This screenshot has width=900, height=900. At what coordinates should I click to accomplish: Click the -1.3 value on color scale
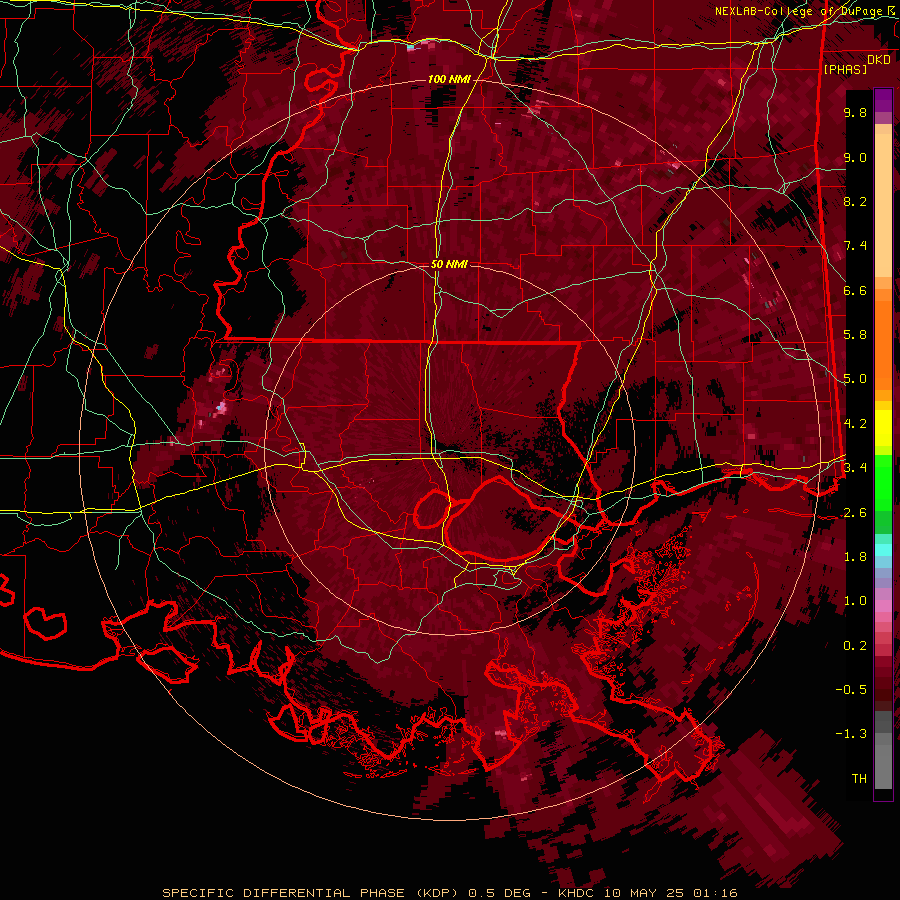[851, 734]
